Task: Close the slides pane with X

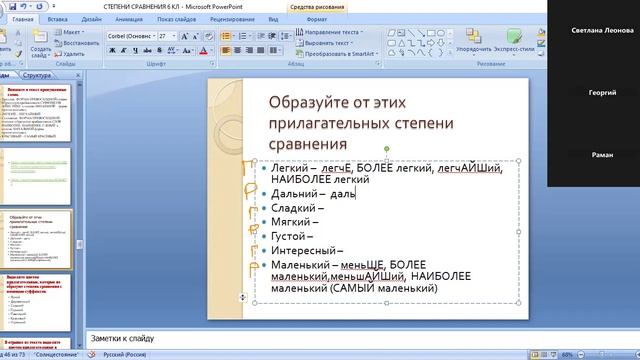Action: point(78,75)
